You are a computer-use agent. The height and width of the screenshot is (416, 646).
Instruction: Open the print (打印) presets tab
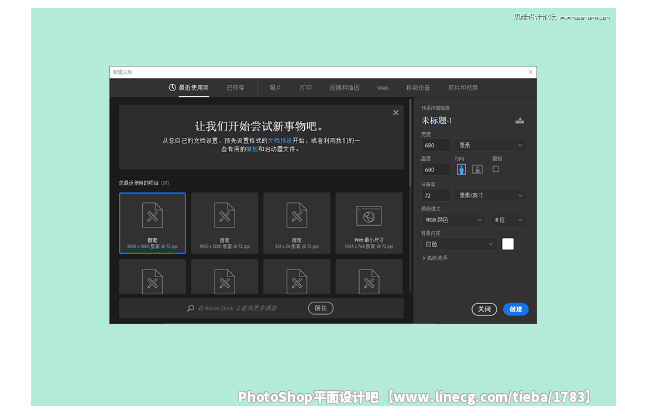click(306, 88)
